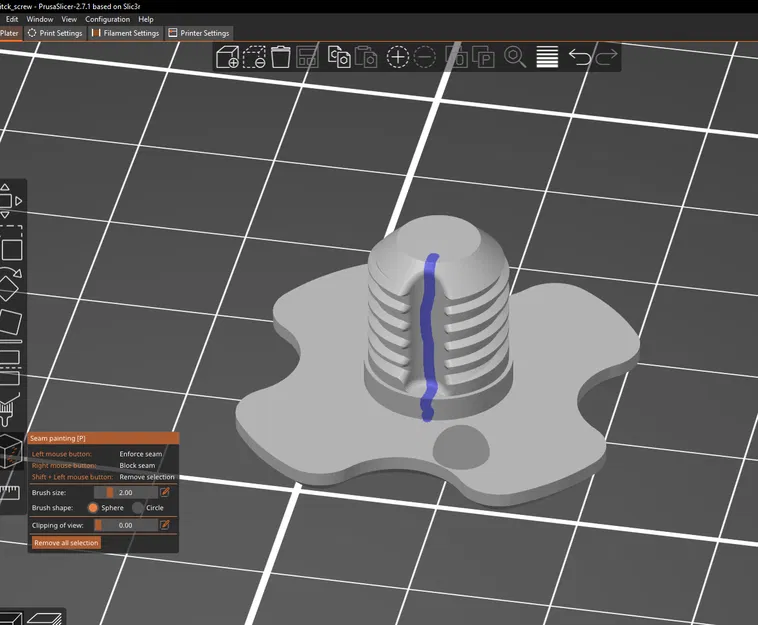
Task: Click the 'Remove selection' hint text
Action: 147,477
